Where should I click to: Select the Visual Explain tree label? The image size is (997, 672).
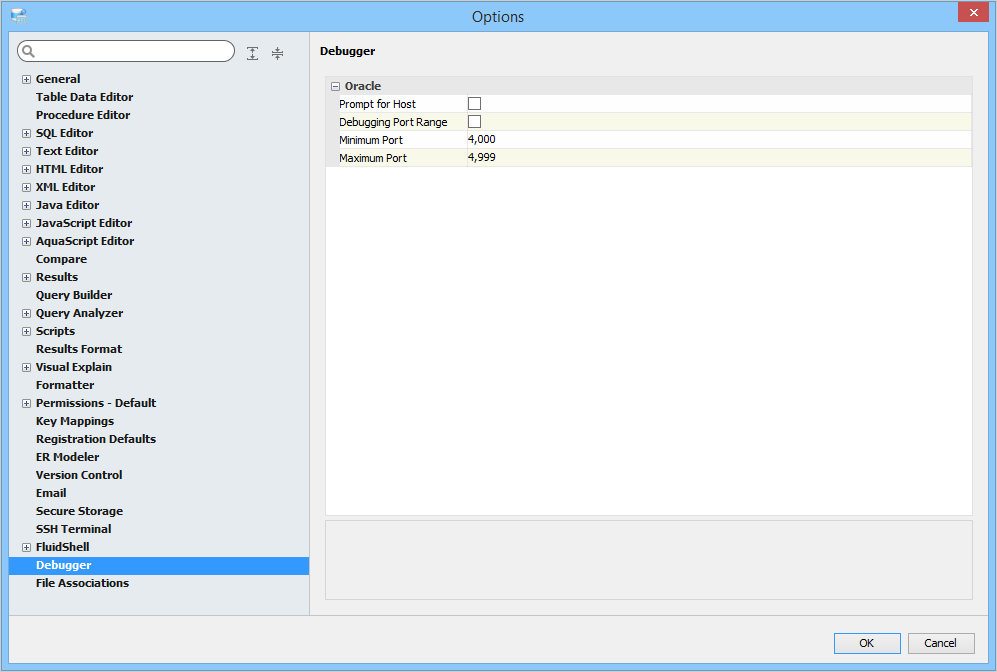tap(74, 367)
